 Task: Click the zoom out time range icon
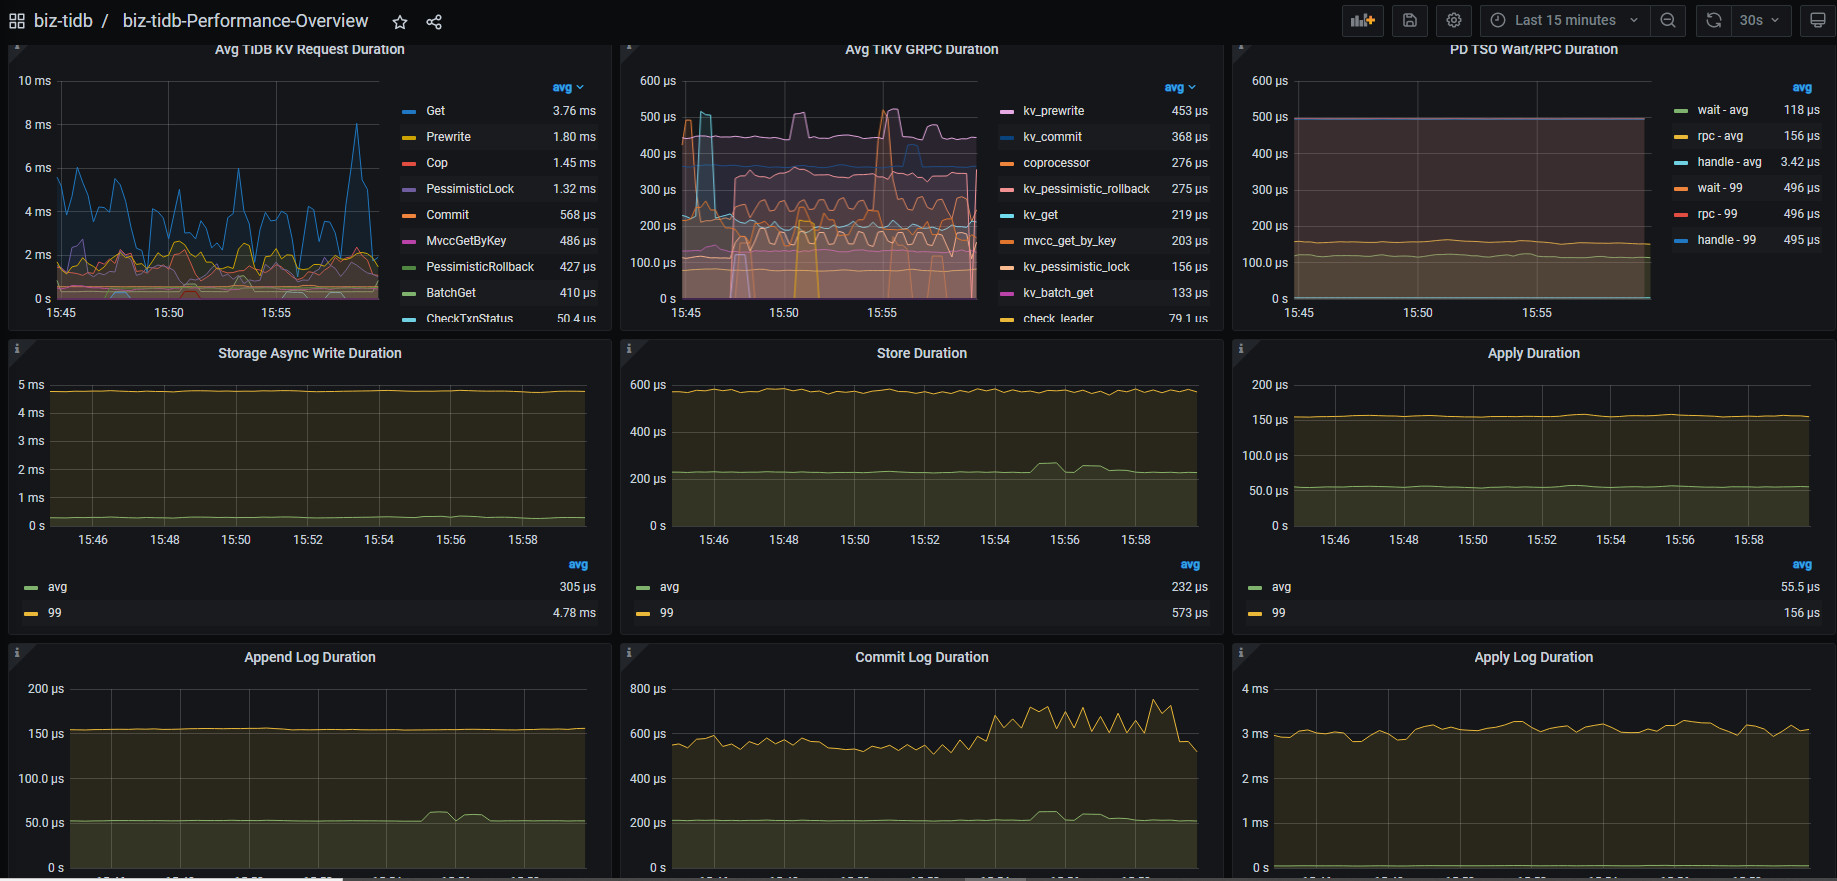1668,20
